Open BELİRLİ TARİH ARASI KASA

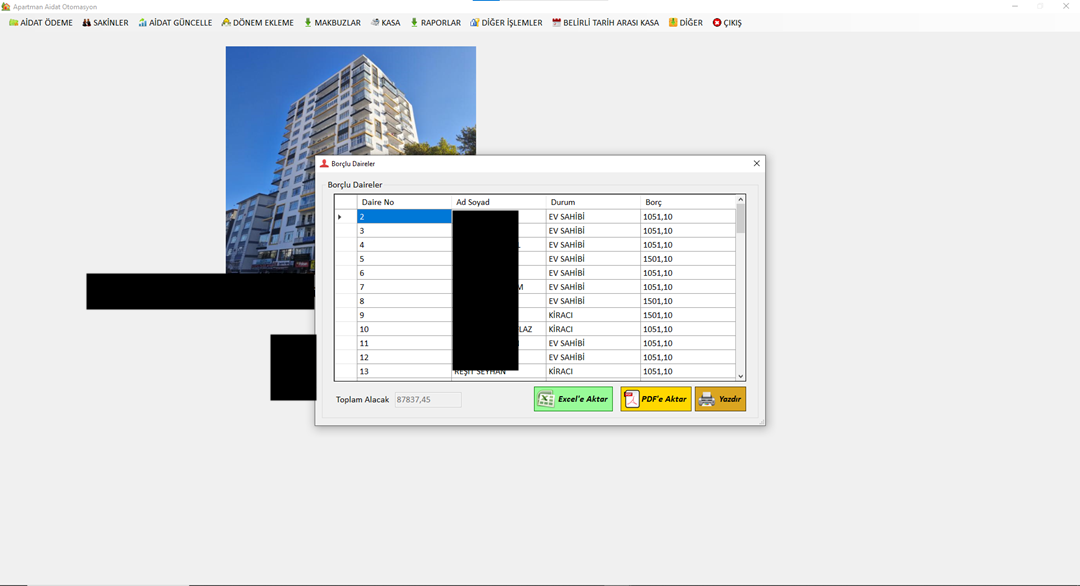point(605,23)
